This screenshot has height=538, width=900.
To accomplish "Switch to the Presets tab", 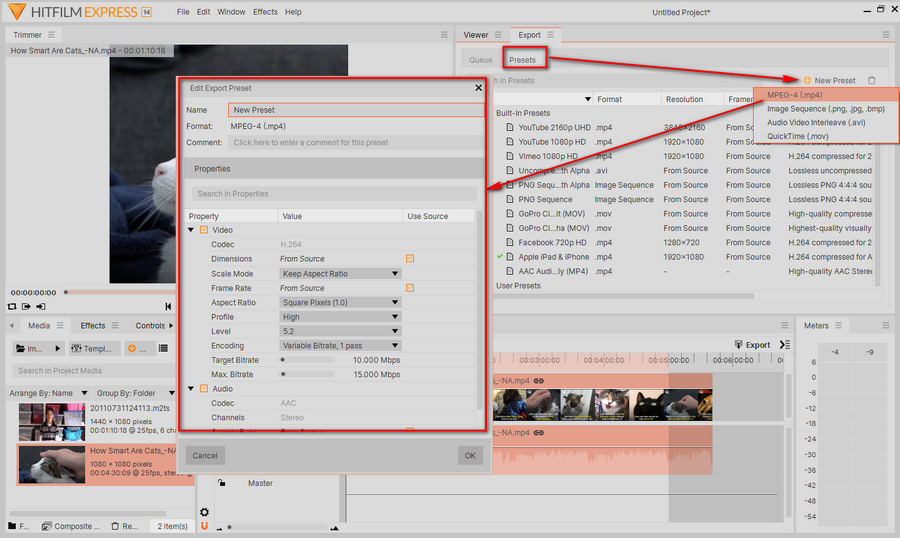I will (522, 60).
